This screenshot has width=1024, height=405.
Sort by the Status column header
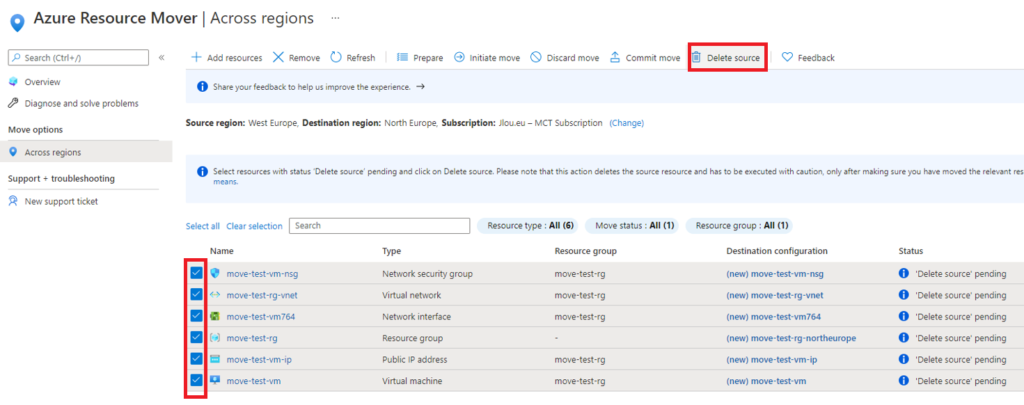pyautogui.click(x=910, y=251)
